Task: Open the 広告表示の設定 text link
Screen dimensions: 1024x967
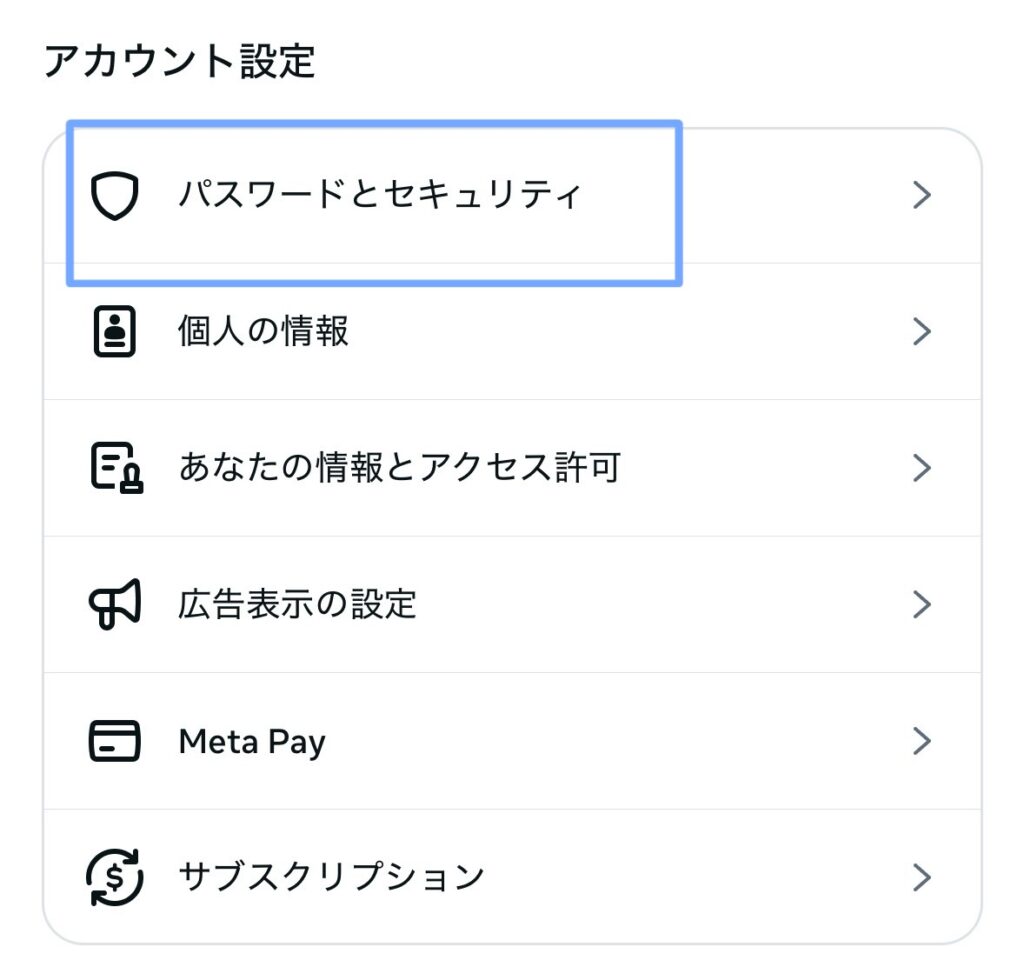Action: [x=297, y=605]
